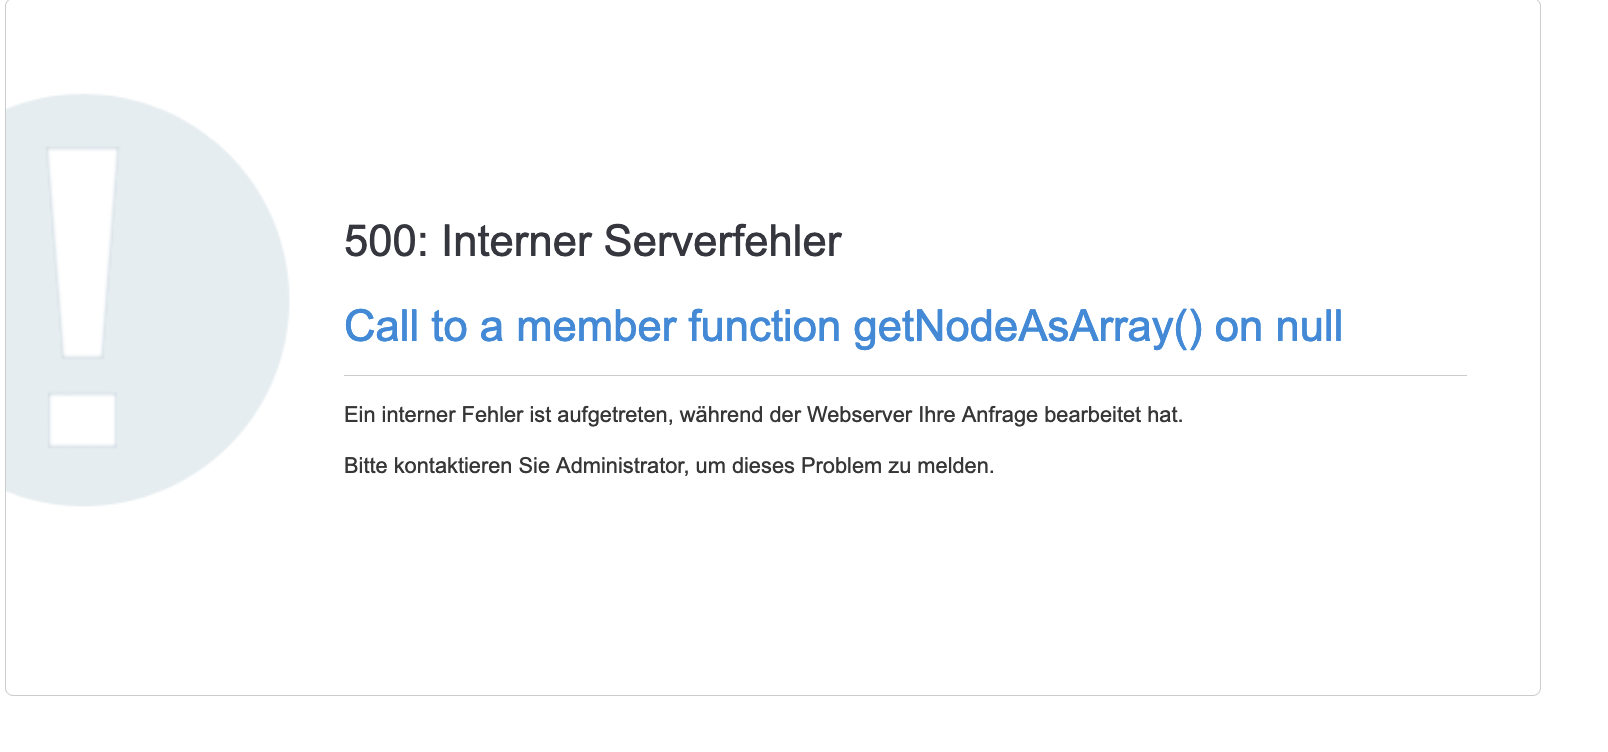Click the square dot below the exclamation bar
Viewport: 1608px width, 752px height.
[x=83, y=420]
